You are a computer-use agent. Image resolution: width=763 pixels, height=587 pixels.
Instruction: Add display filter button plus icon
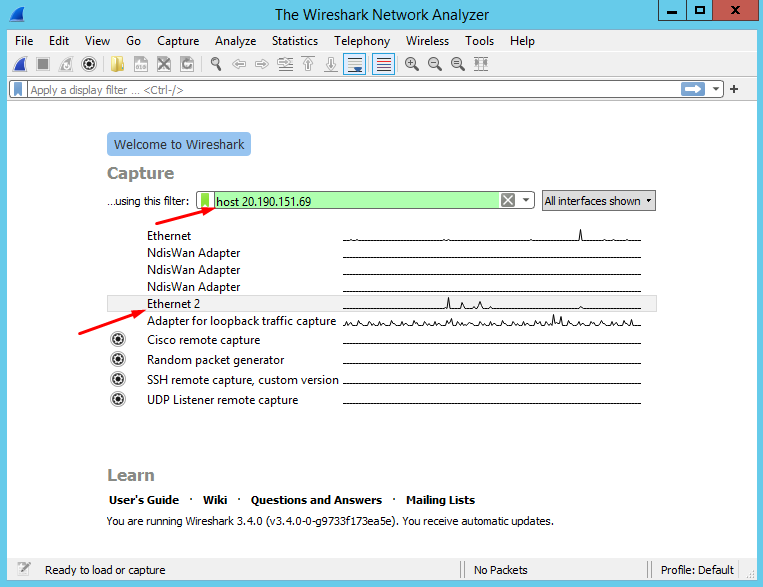734,89
